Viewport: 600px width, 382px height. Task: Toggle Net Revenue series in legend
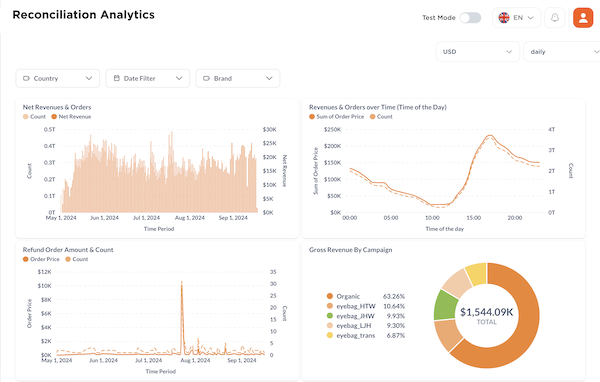pos(71,117)
